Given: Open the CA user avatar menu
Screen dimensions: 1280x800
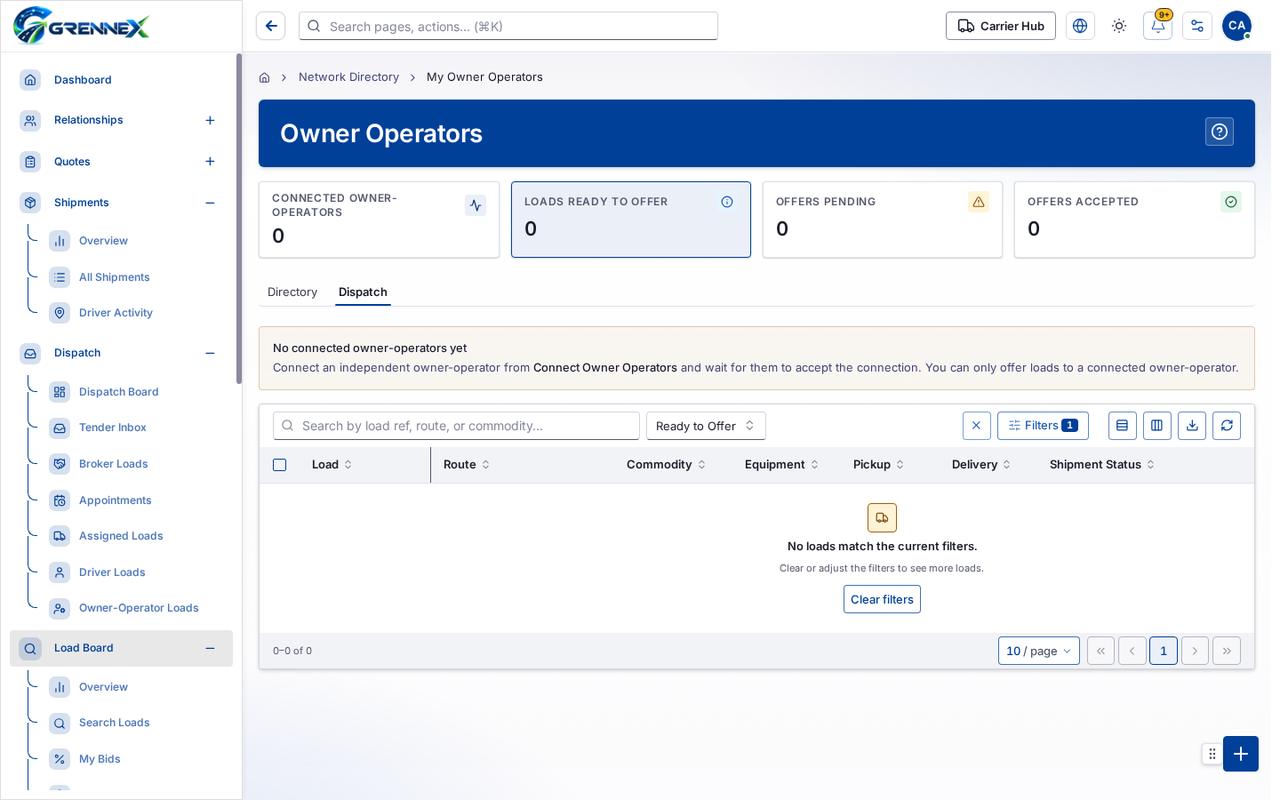Looking at the screenshot, I should [1237, 26].
